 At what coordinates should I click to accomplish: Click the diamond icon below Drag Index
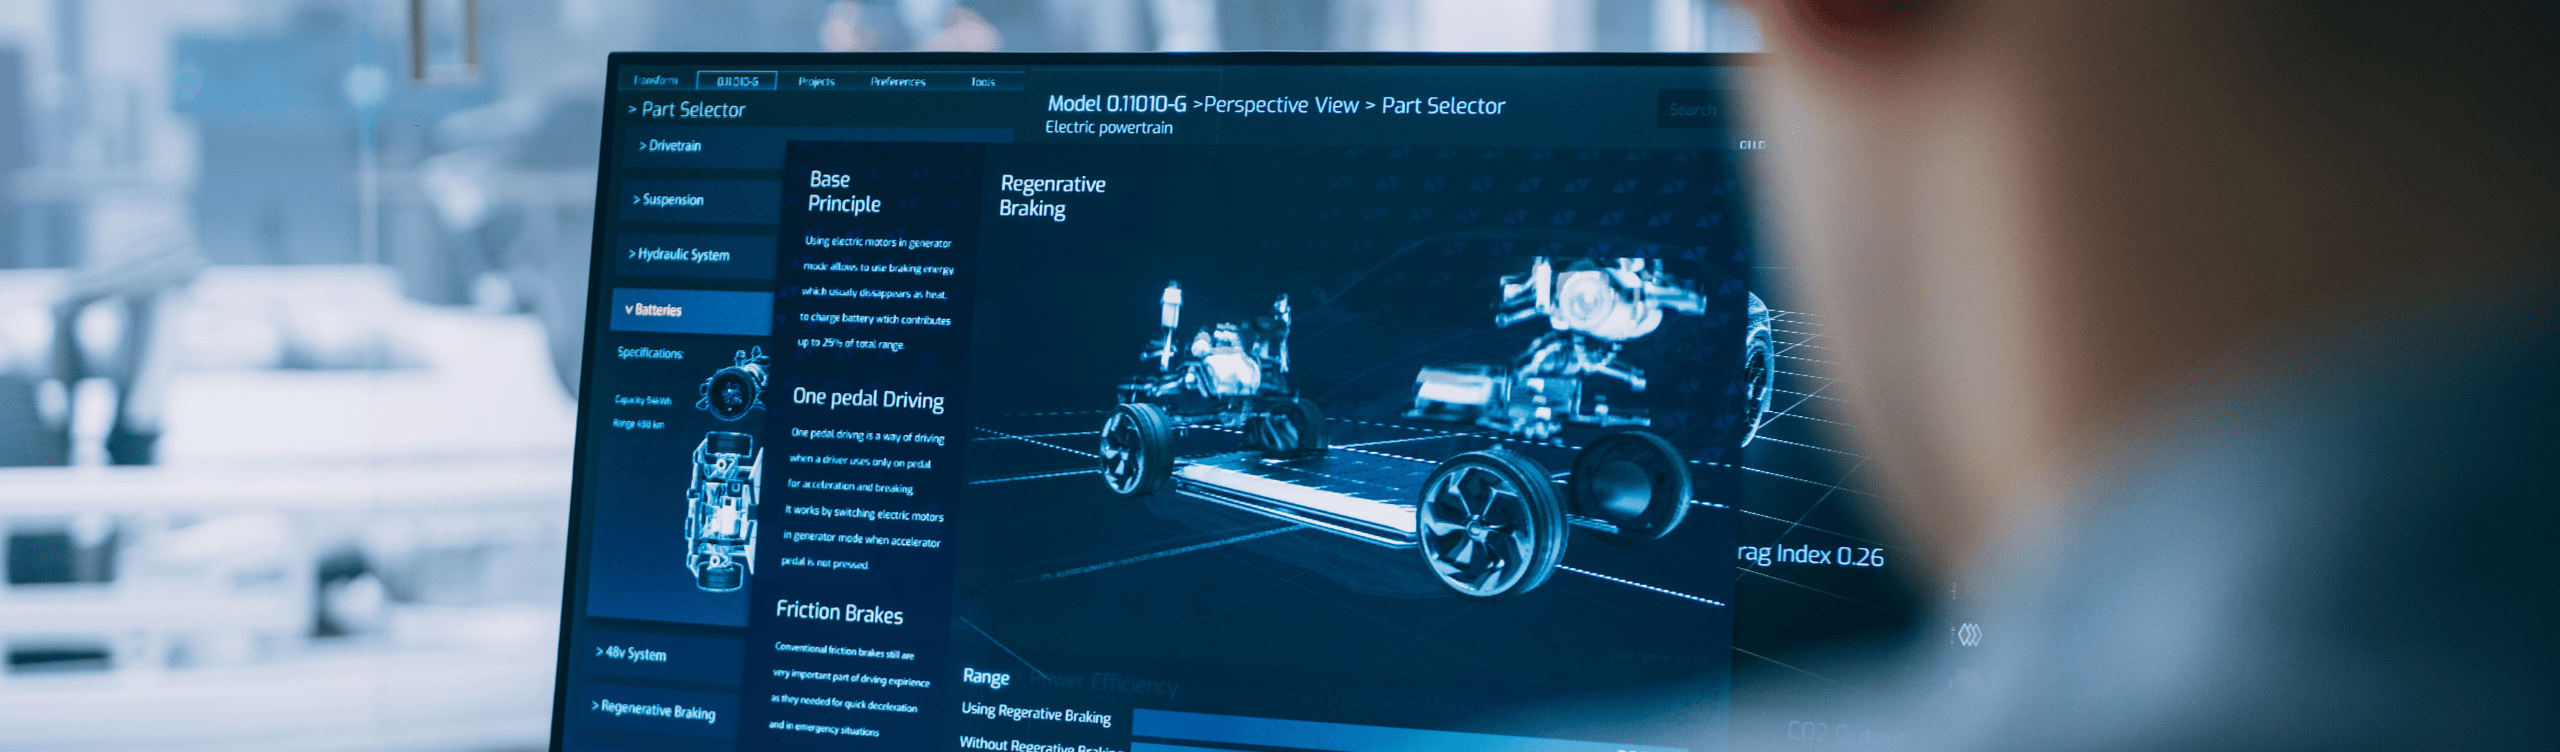[1969, 635]
